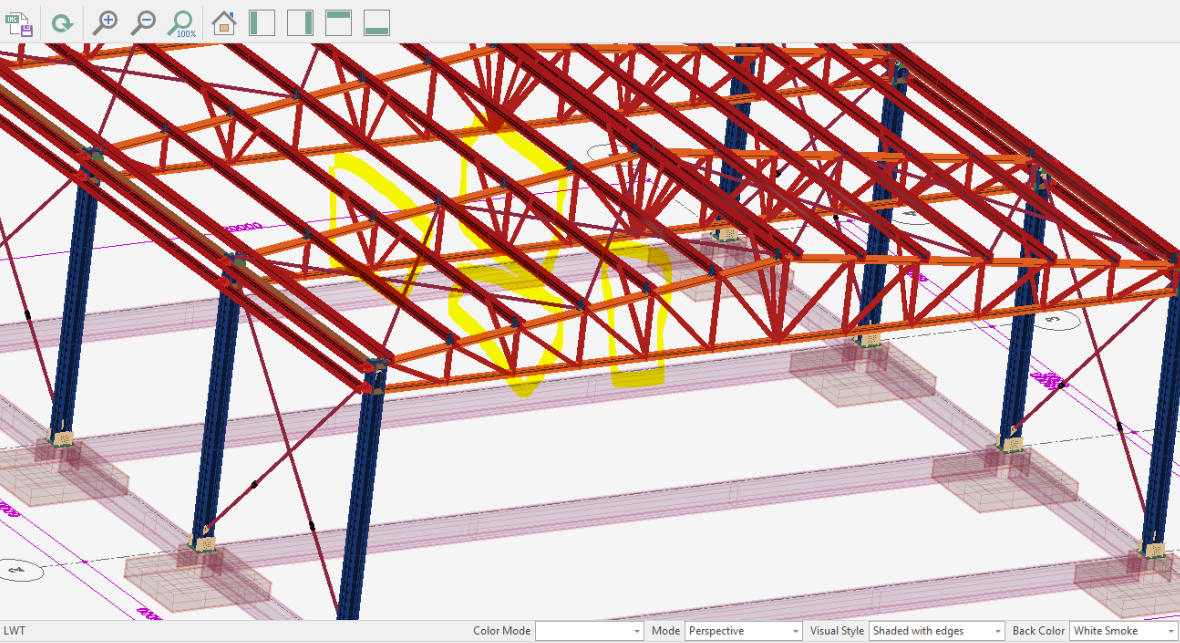
Task: Switch to the top view
Action: pos(339,23)
